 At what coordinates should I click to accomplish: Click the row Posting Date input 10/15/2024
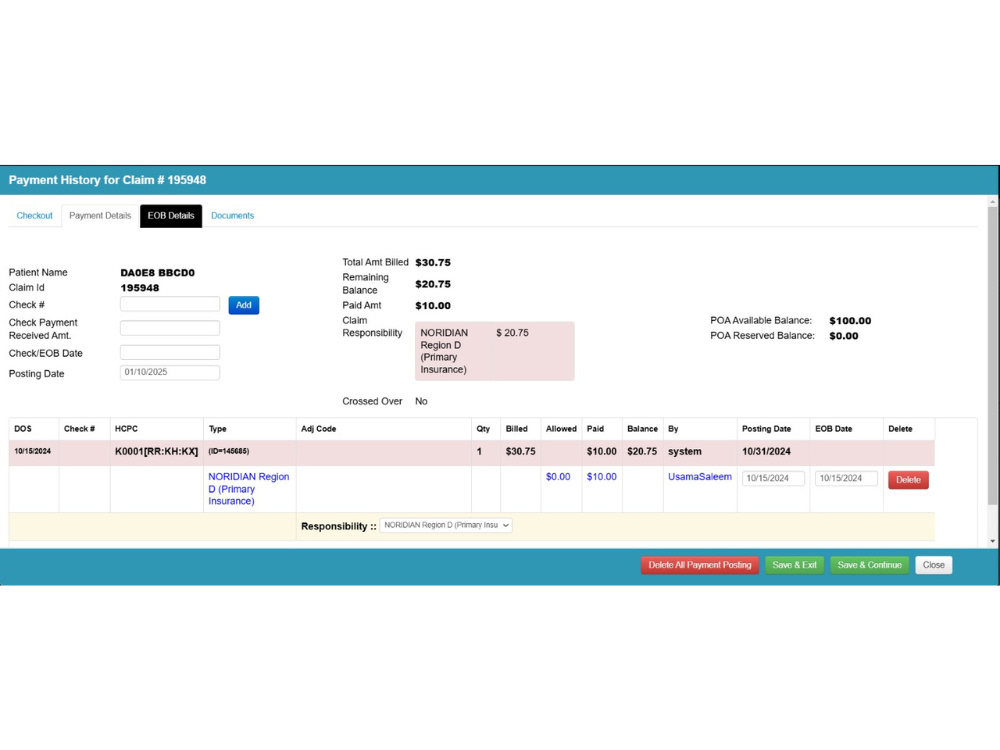coord(773,478)
